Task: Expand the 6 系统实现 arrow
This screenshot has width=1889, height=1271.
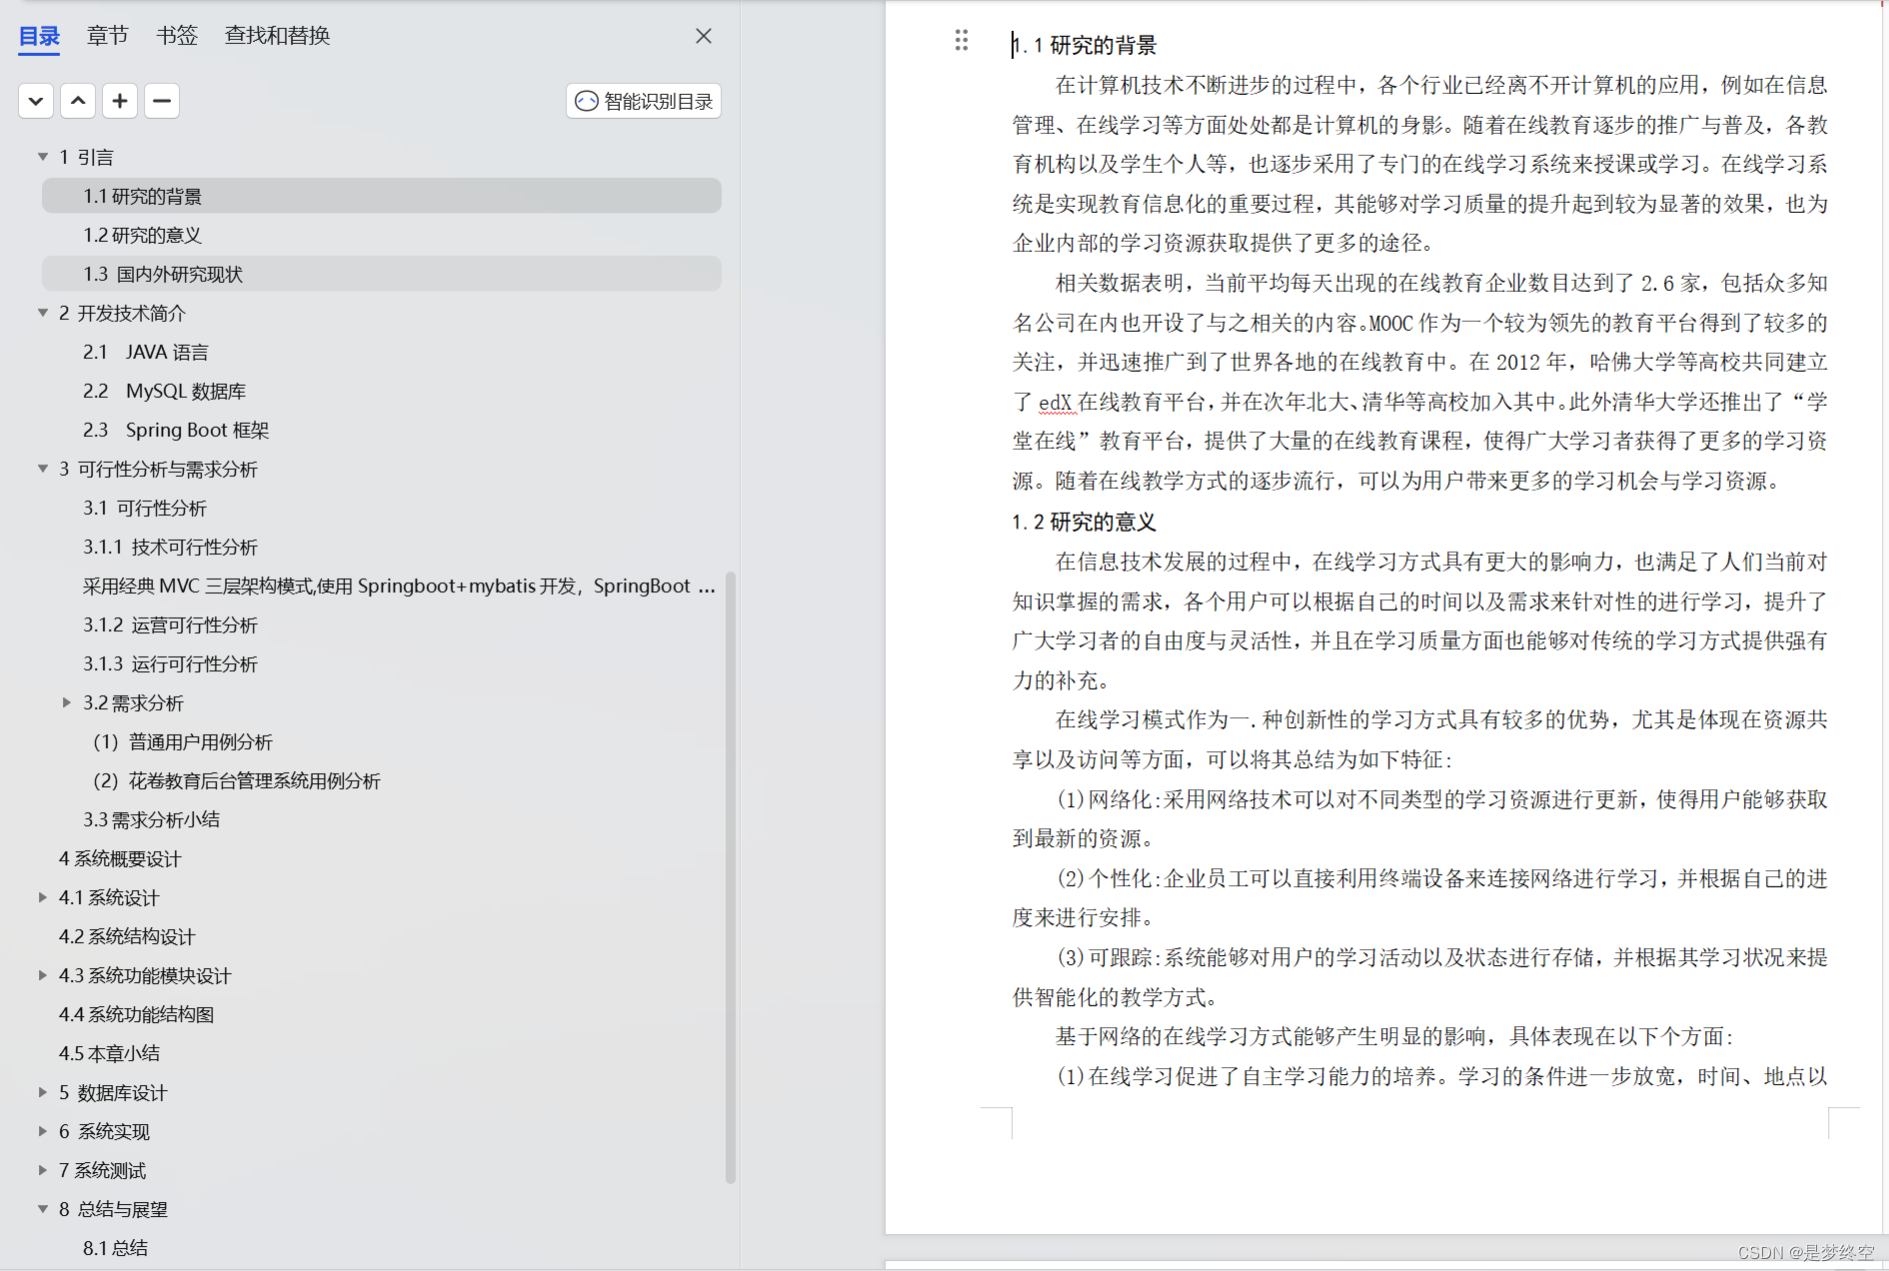Action: click(x=43, y=1132)
